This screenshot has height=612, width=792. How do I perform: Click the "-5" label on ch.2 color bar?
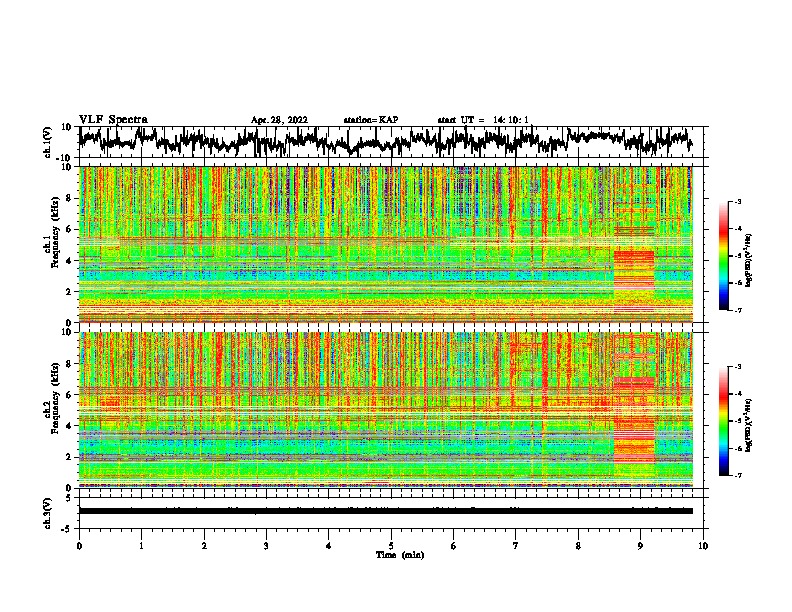click(738, 421)
